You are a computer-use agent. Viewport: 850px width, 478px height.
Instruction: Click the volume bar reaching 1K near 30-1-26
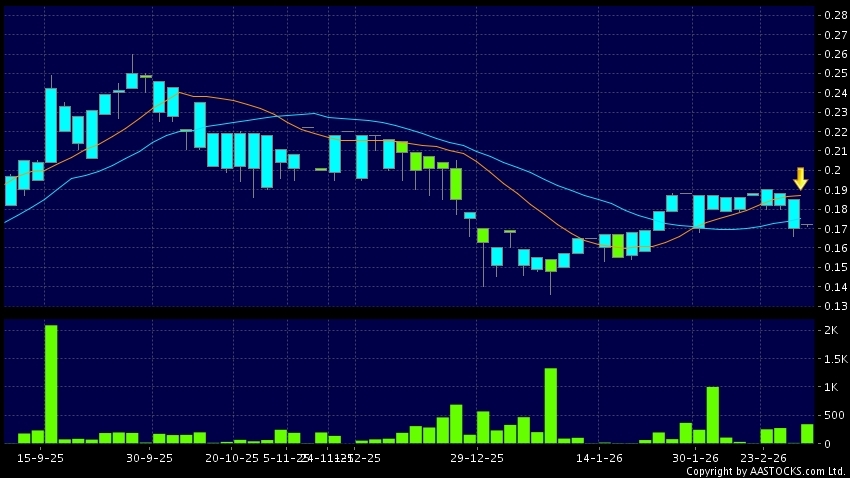713,415
